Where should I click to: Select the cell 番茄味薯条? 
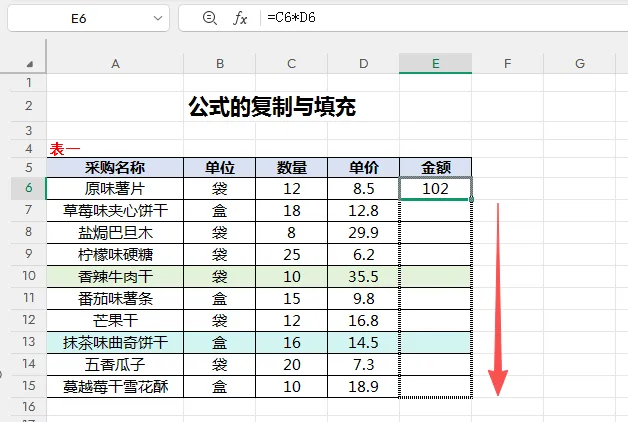115,299
